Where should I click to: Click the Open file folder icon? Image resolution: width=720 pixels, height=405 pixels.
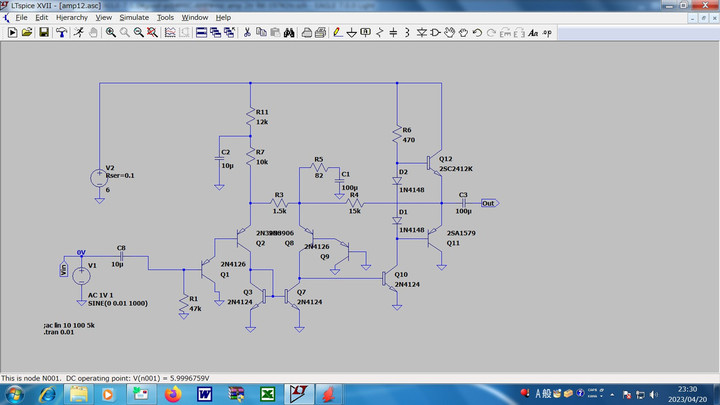(28, 32)
